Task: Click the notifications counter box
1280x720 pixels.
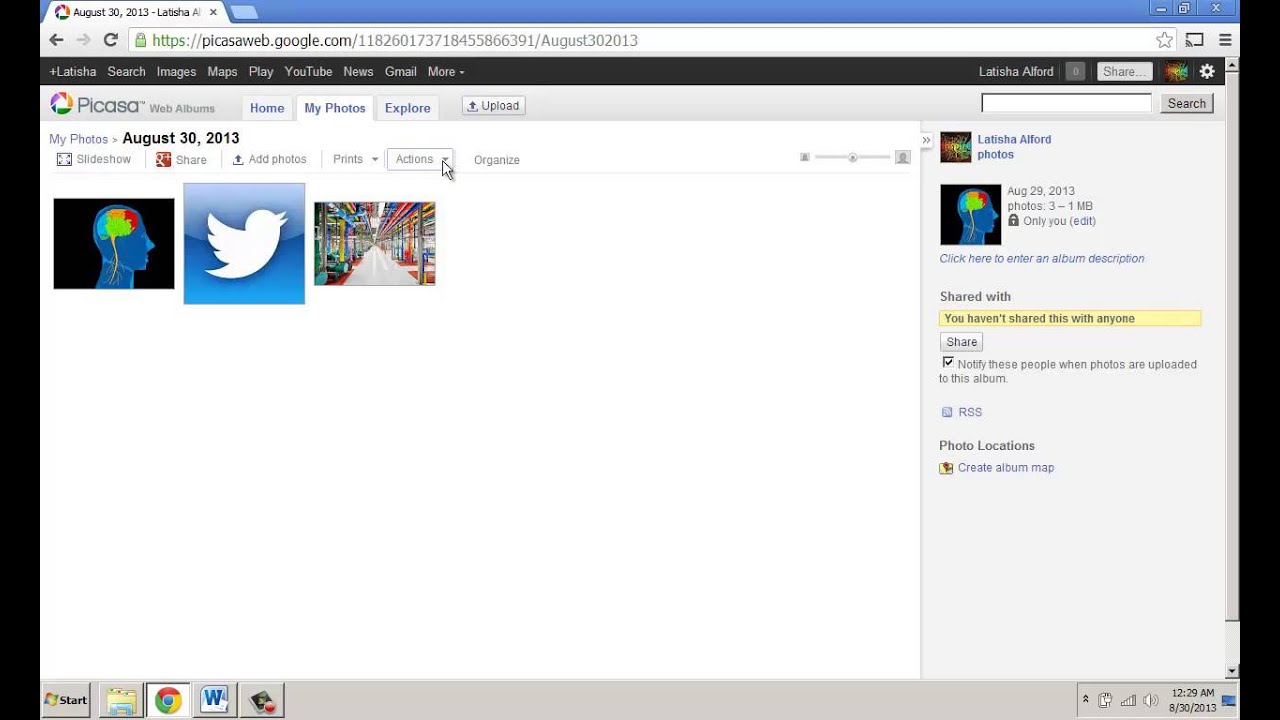Action: [x=1075, y=71]
